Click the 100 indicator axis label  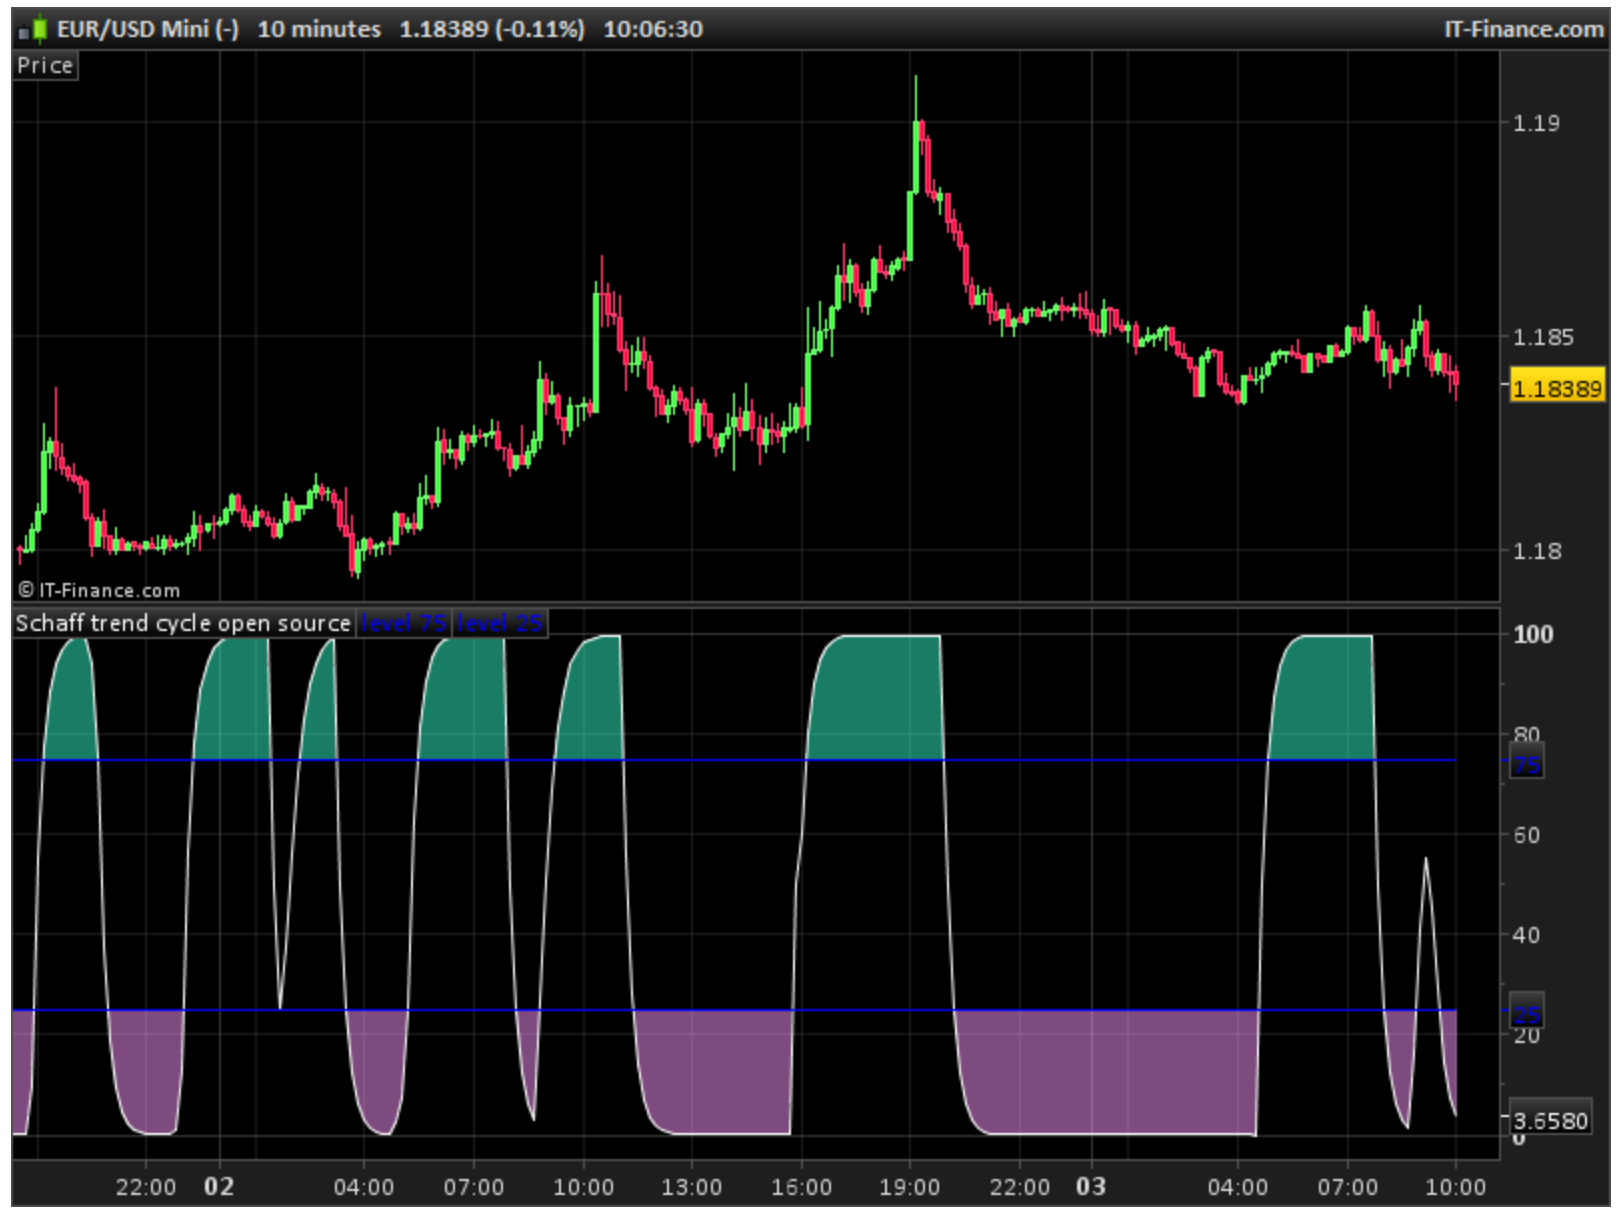tap(1533, 634)
